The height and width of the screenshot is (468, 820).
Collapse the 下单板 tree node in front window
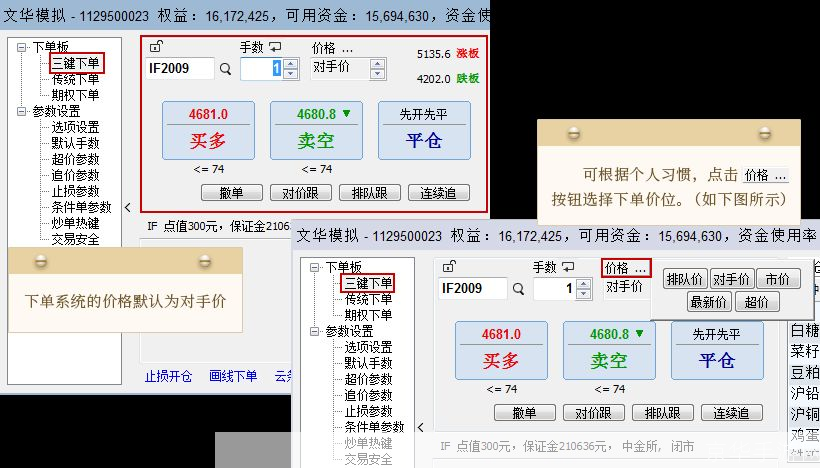(315, 267)
